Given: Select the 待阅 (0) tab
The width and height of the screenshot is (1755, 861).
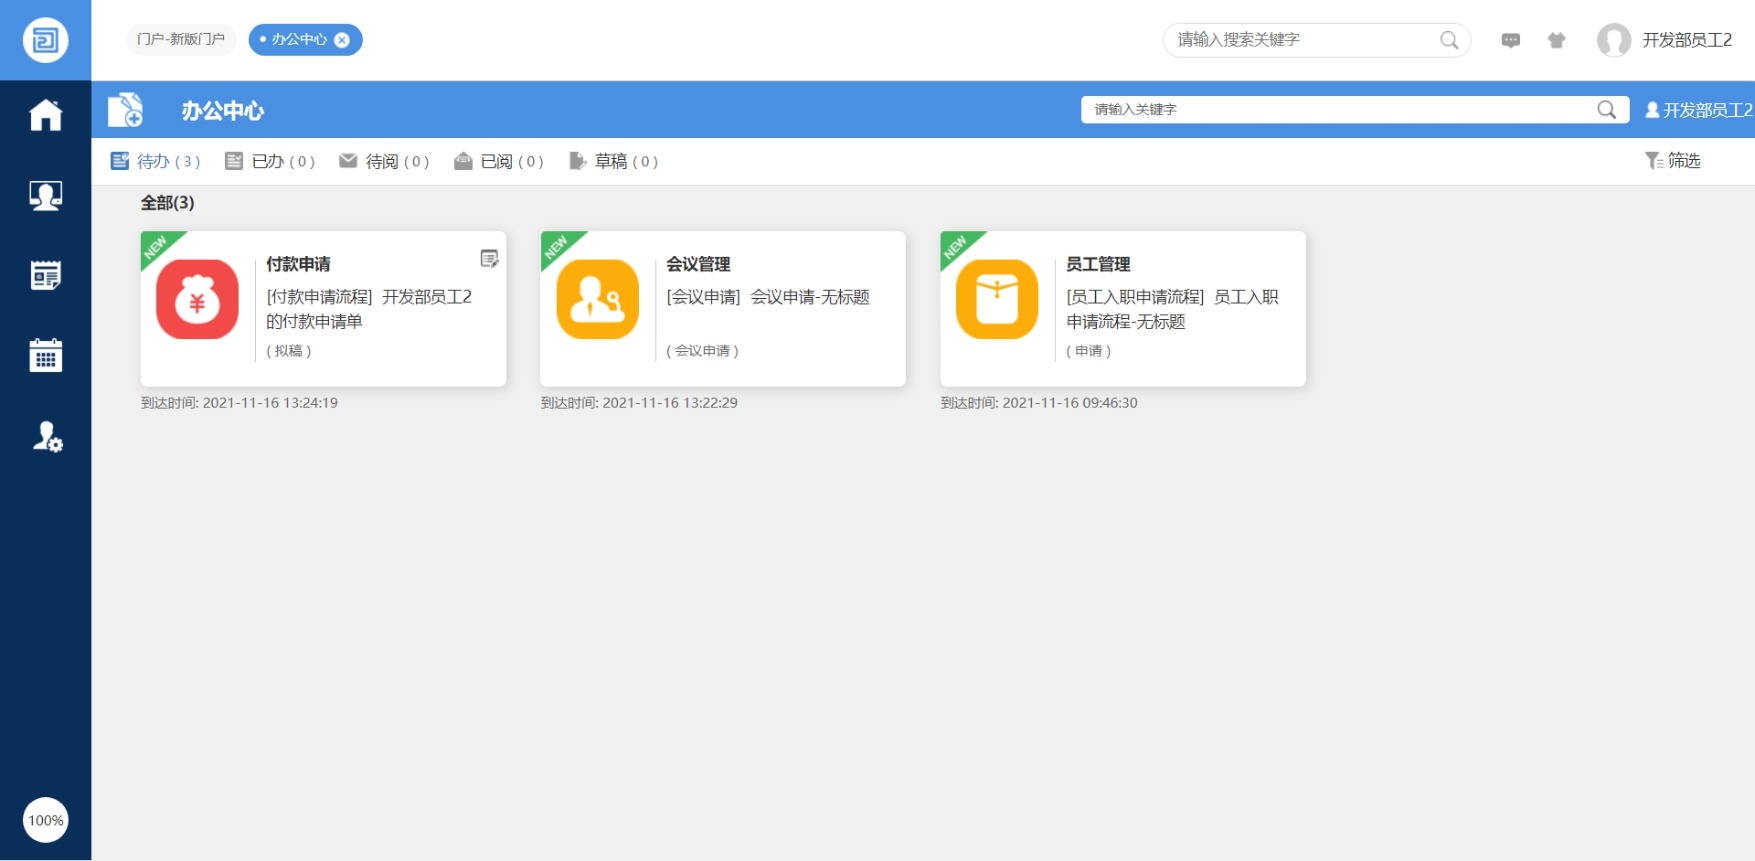Looking at the screenshot, I should click(x=384, y=161).
